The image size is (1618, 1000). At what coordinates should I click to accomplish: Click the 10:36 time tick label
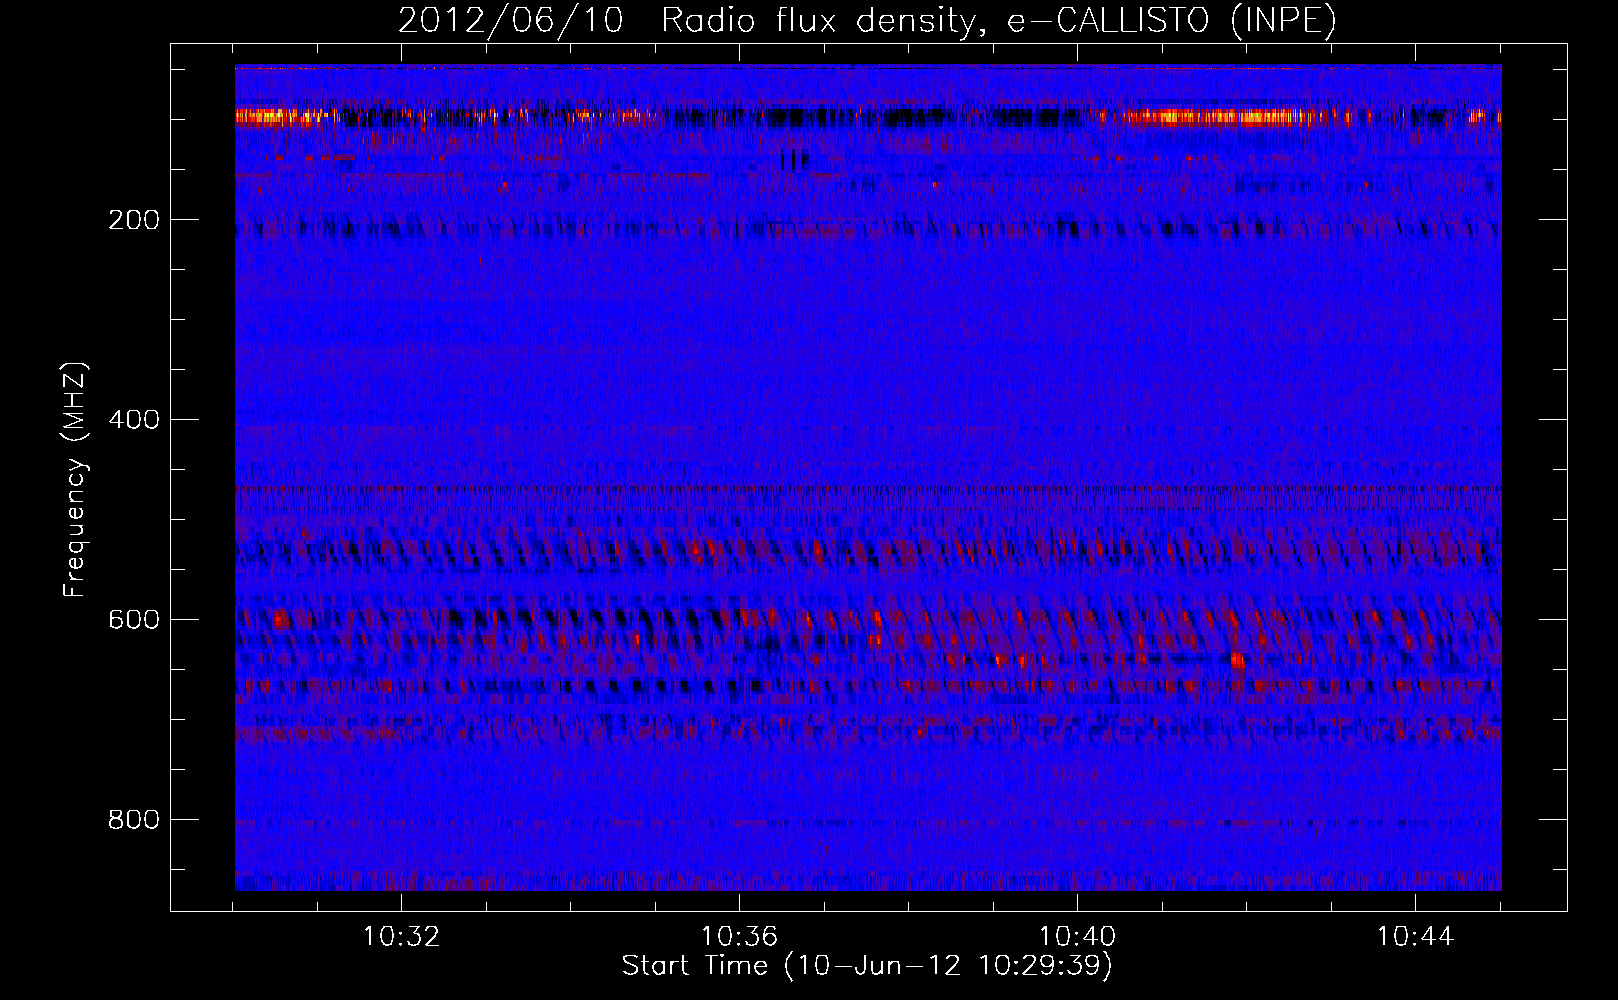click(x=739, y=937)
